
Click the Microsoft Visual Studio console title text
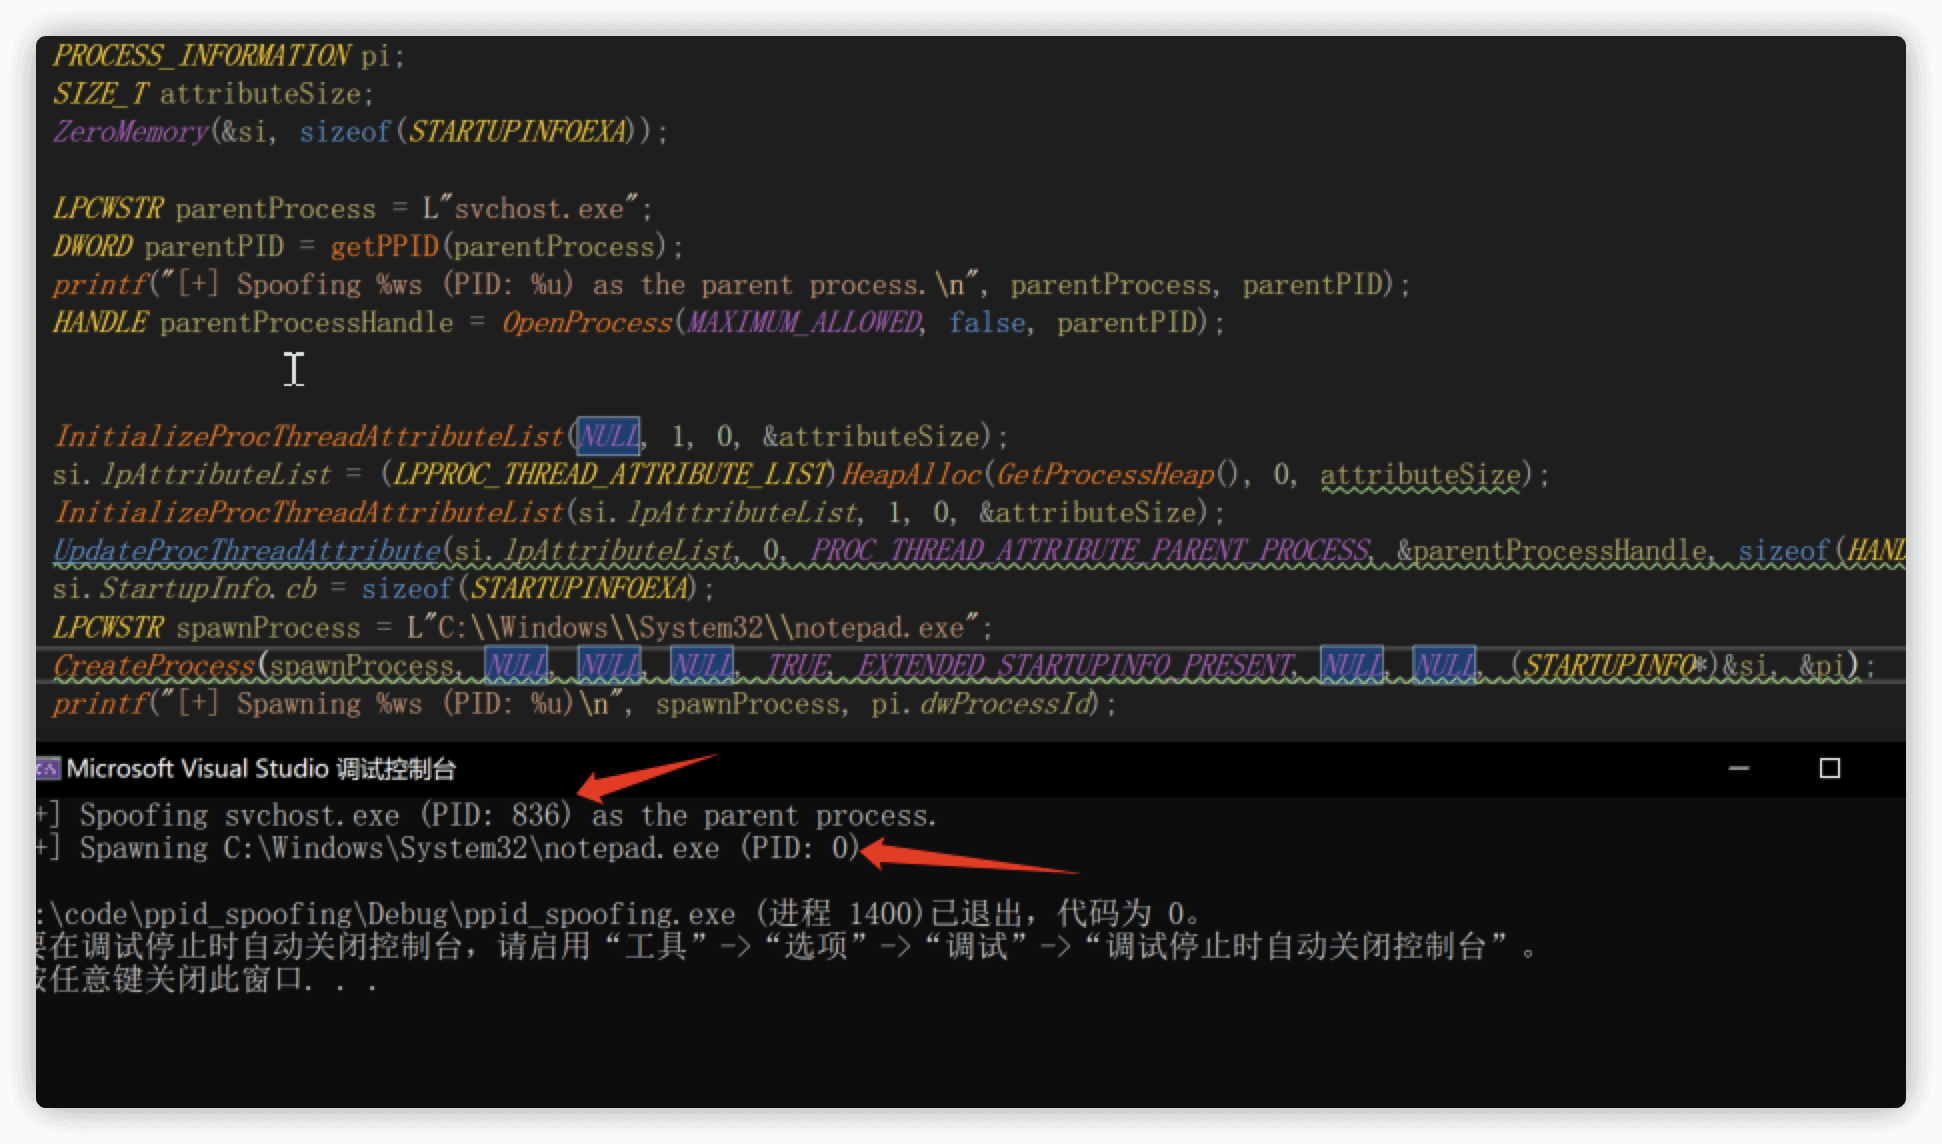click(x=261, y=768)
